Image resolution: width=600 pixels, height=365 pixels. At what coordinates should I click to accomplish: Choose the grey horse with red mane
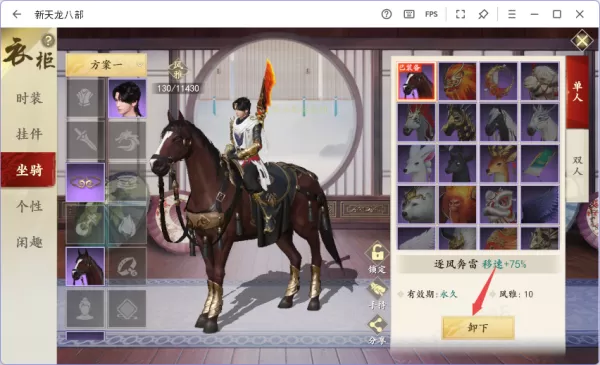416,123
